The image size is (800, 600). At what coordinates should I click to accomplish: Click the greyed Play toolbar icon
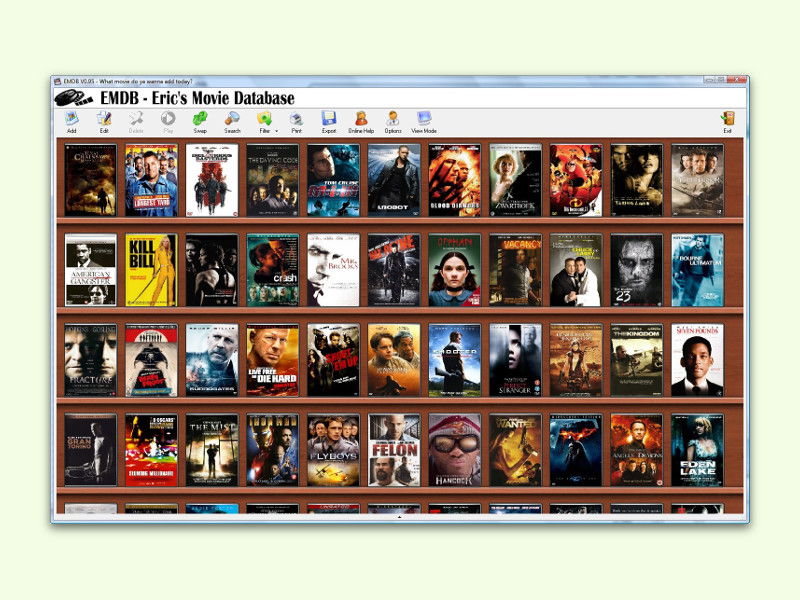click(x=168, y=119)
